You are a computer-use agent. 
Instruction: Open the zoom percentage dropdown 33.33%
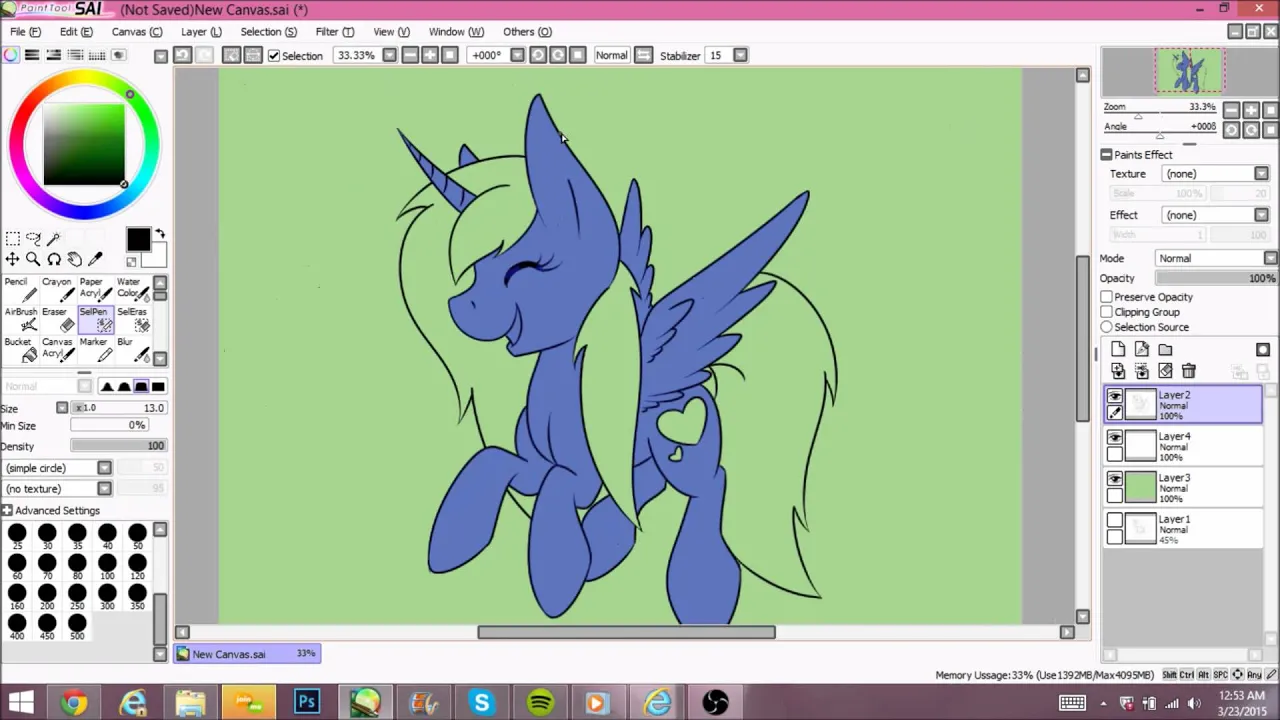[x=390, y=55]
